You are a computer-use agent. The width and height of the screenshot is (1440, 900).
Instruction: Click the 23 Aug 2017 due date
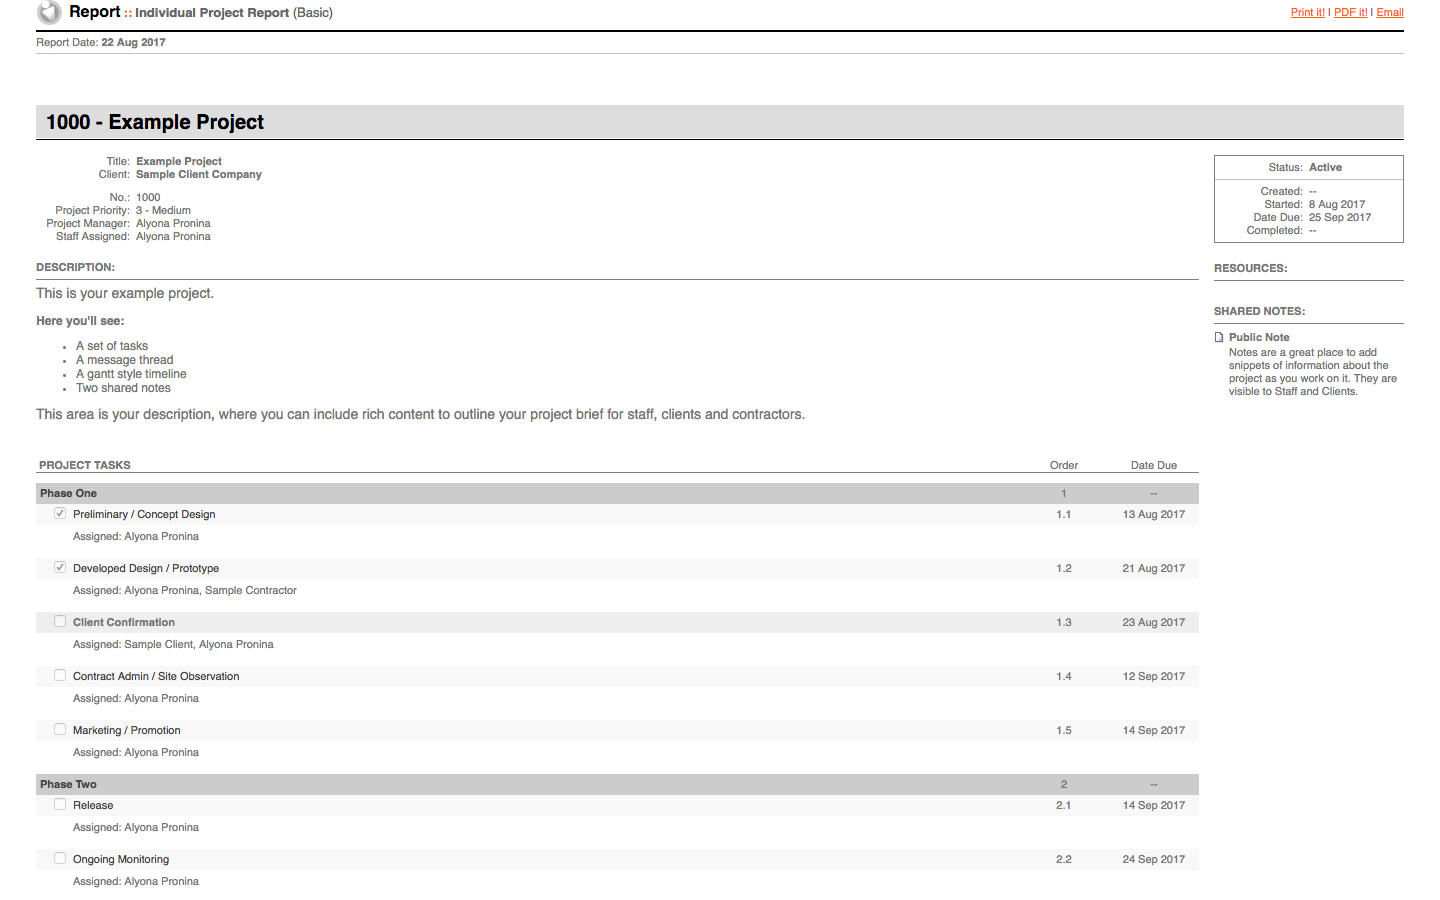tap(1154, 622)
